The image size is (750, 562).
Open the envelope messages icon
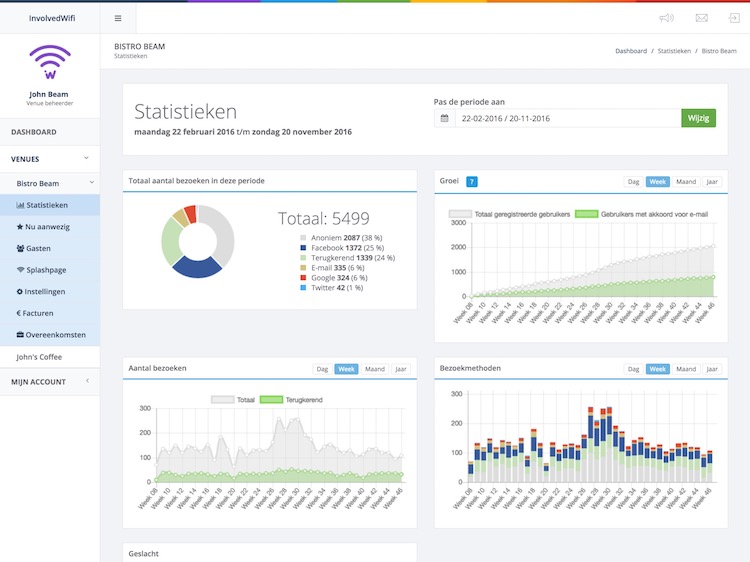click(x=701, y=18)
